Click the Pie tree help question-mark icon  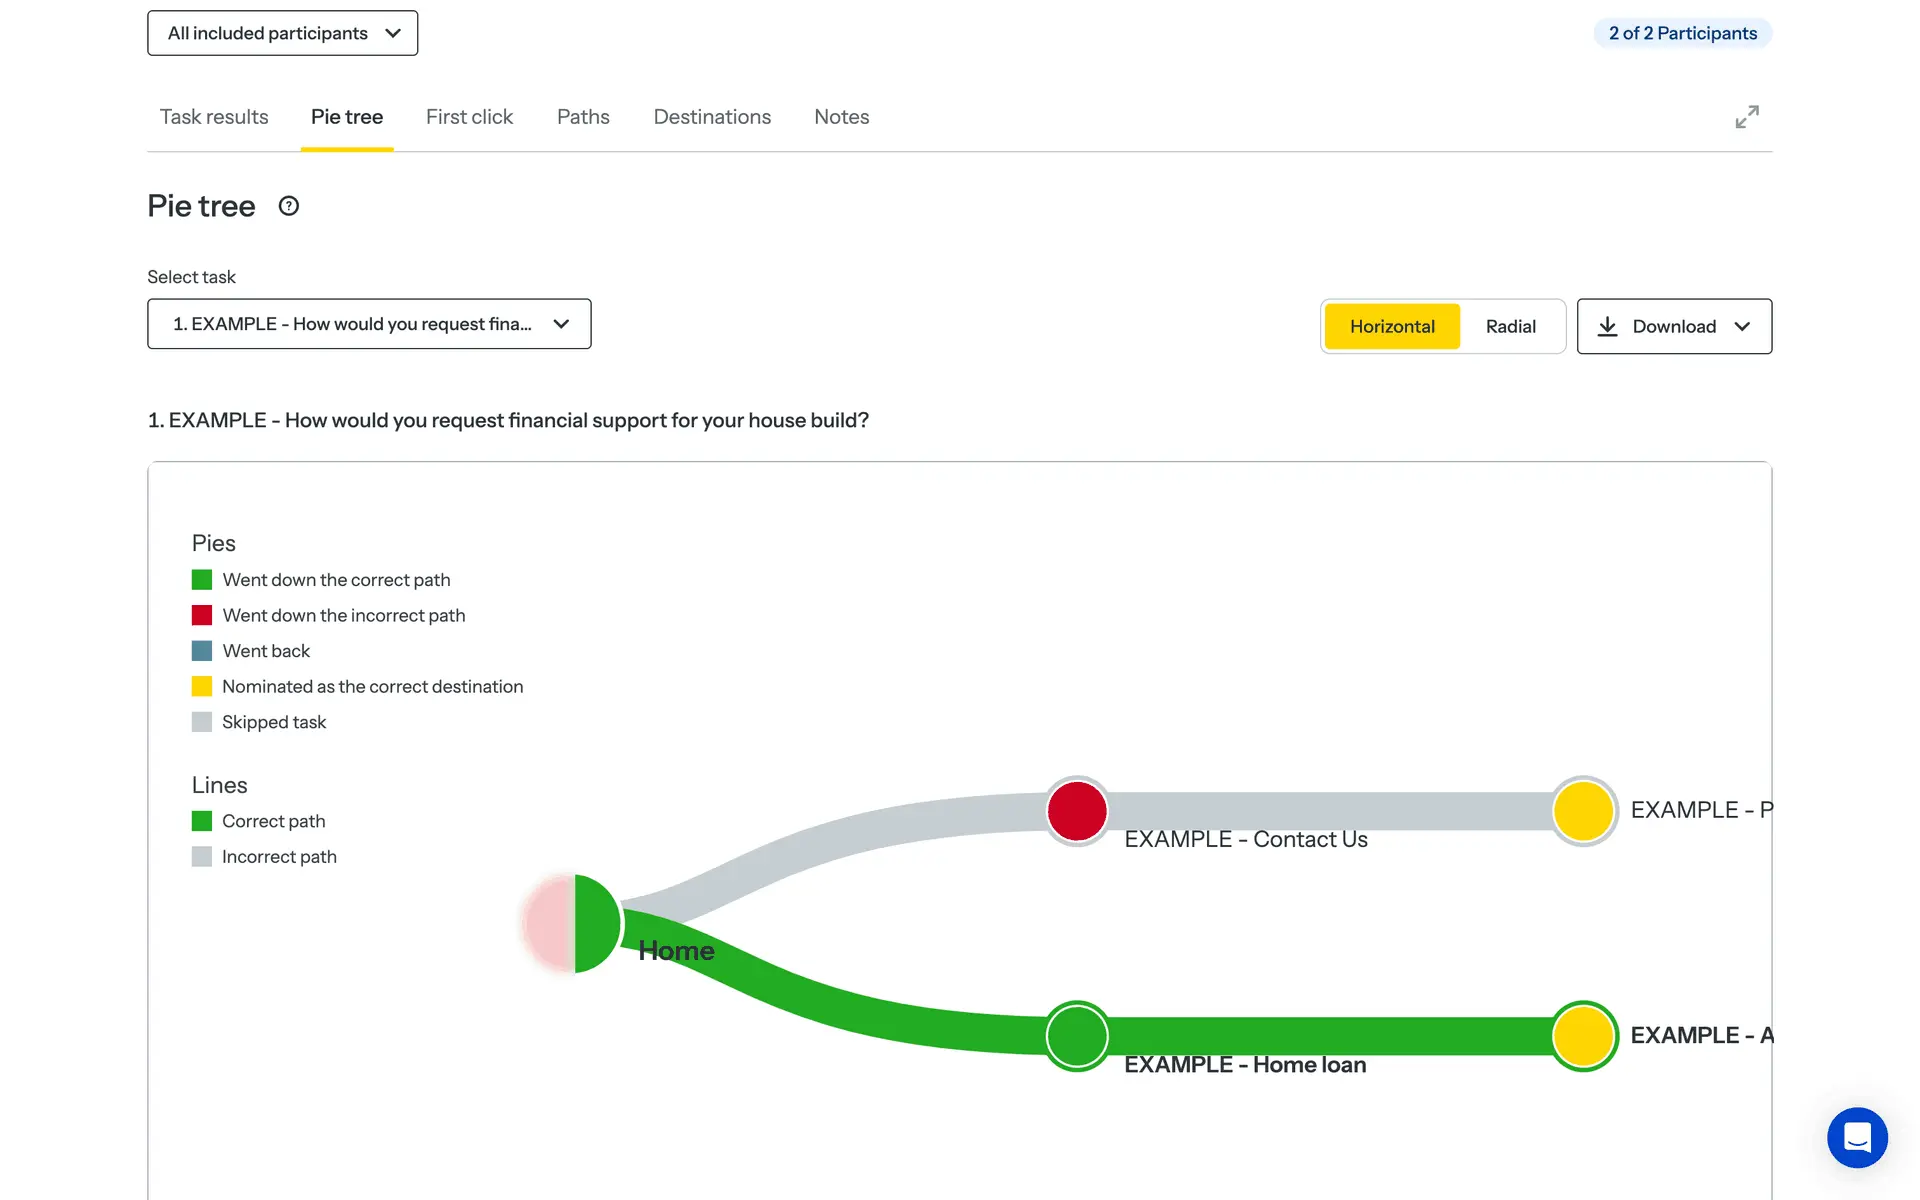click(288, 206)
